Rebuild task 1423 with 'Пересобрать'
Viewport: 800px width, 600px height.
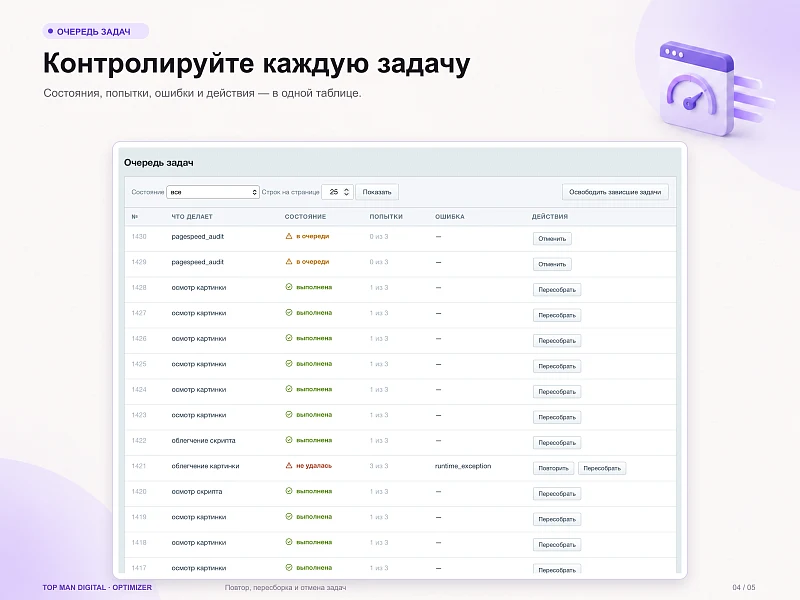pos(557,417)
